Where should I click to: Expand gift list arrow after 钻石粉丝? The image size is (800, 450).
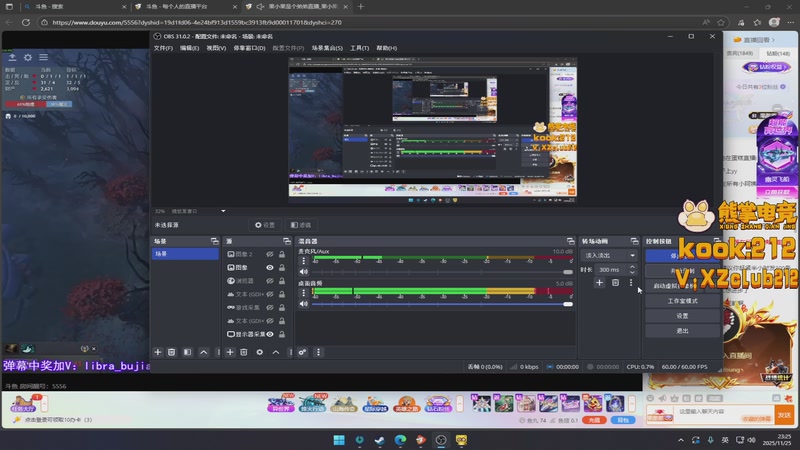[459, 404]
